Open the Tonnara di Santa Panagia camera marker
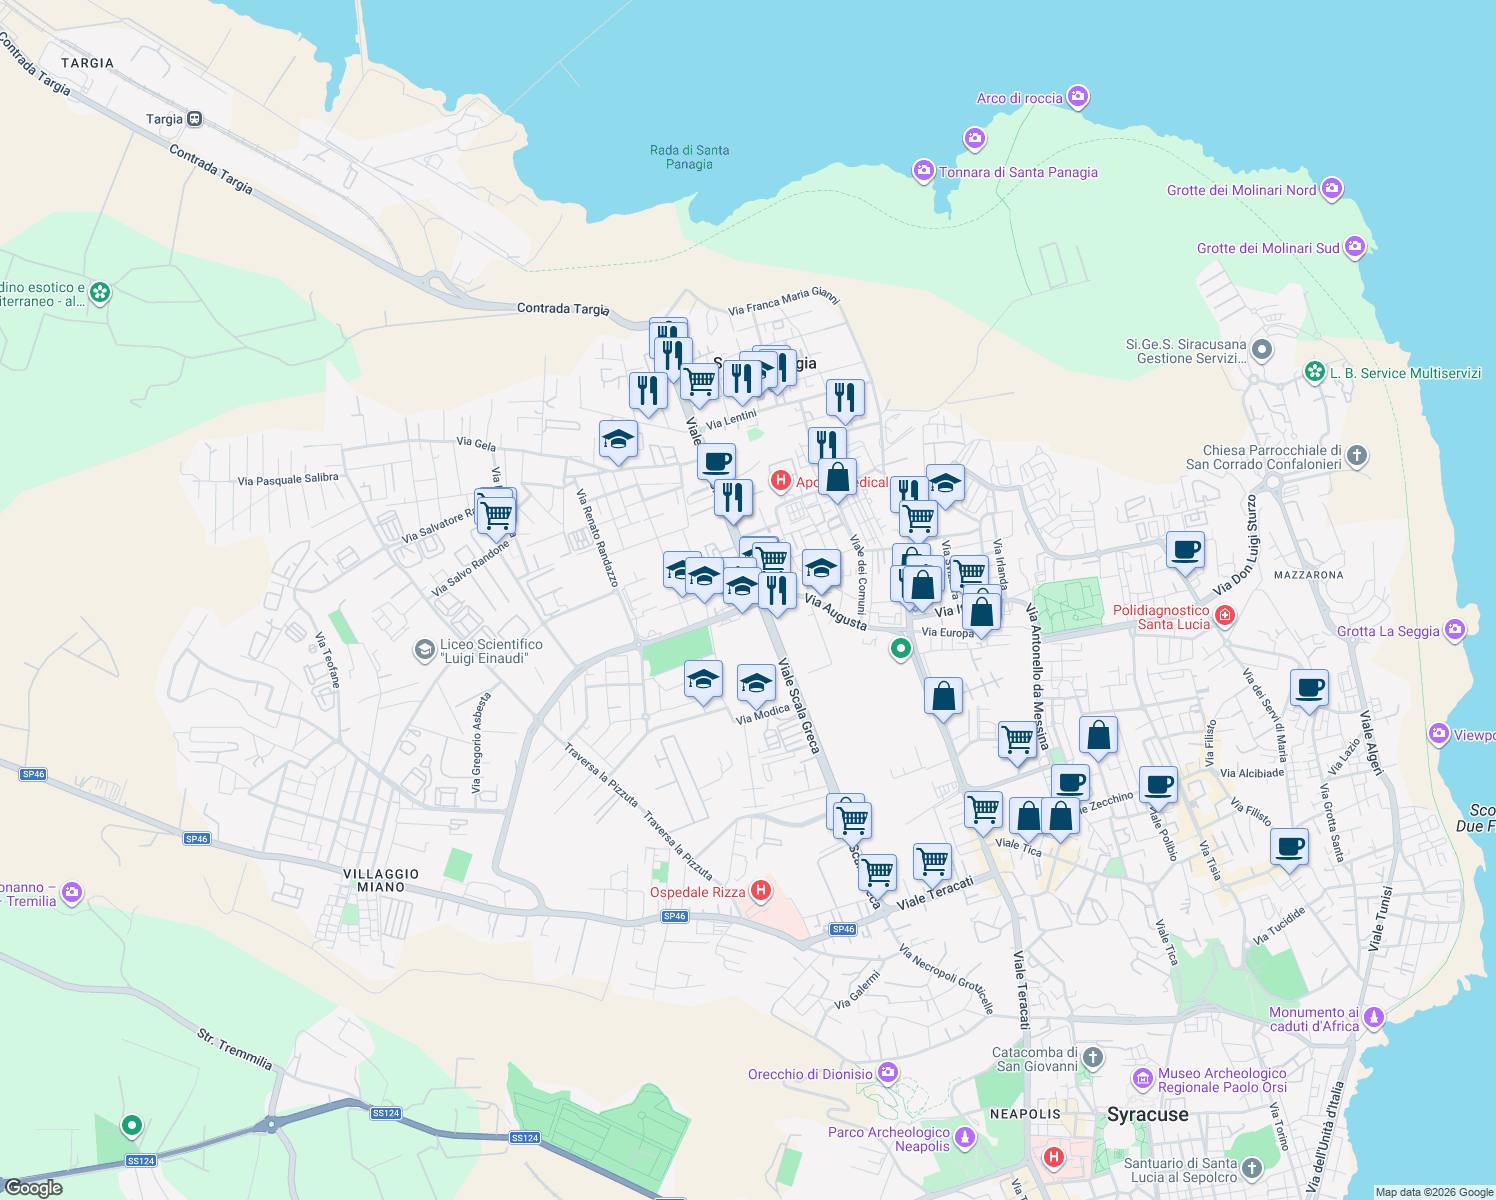This screenshot has height=1200, width=1496. click(923, 171)
